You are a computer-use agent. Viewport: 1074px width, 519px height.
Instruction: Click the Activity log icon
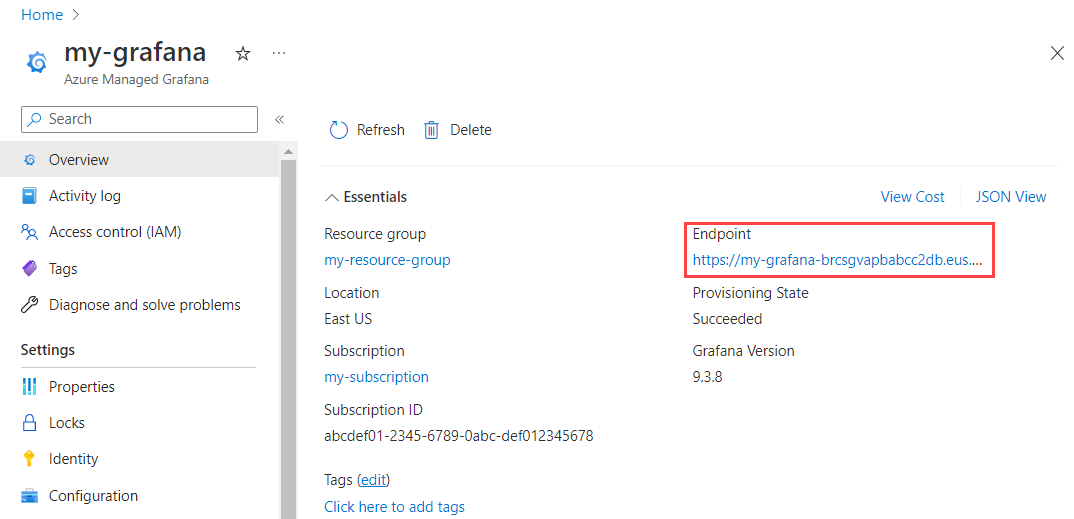(x=29, y=196)
